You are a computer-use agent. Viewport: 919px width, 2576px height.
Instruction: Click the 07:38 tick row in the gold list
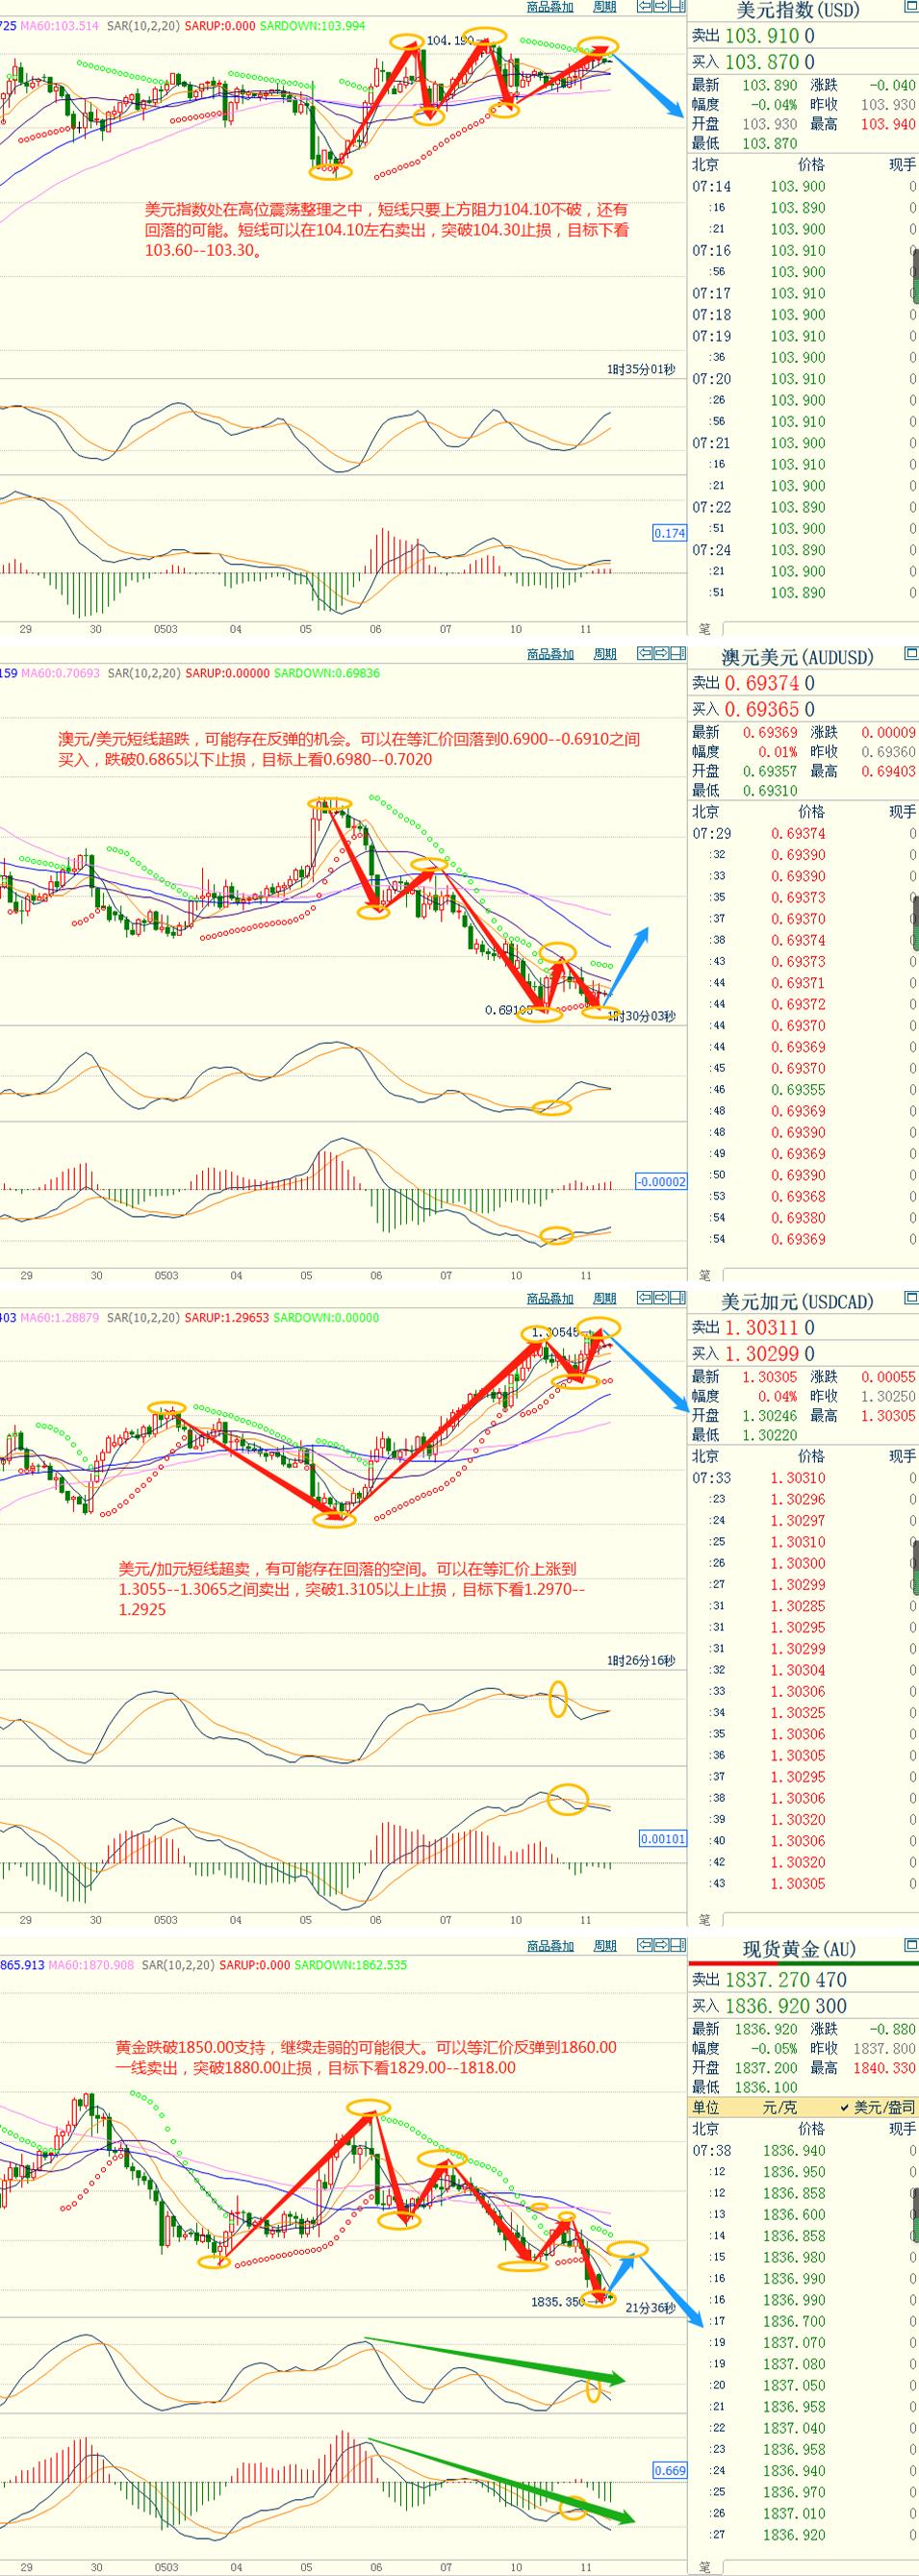point(803,2150)
